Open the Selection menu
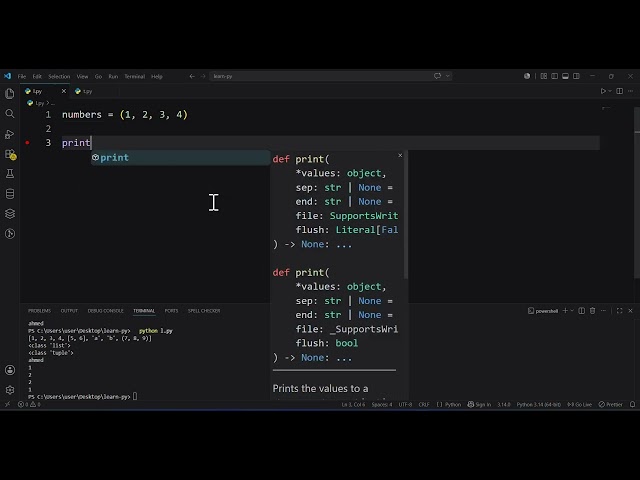Image resolution: width=640 pixels, height=480 pixels. click(x=59, y=76)
